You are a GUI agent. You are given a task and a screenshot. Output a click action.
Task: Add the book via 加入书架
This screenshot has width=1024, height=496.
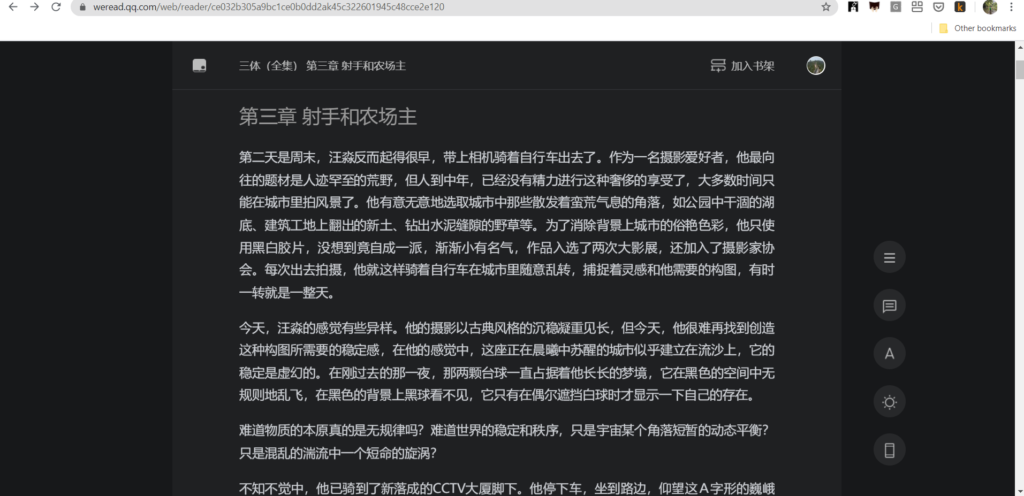(743, 66)
